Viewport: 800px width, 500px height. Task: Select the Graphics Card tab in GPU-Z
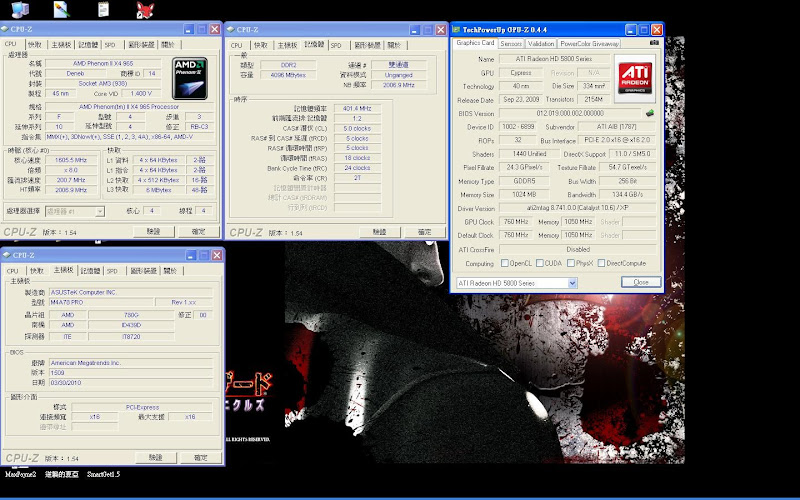click(x=475, y=43)
